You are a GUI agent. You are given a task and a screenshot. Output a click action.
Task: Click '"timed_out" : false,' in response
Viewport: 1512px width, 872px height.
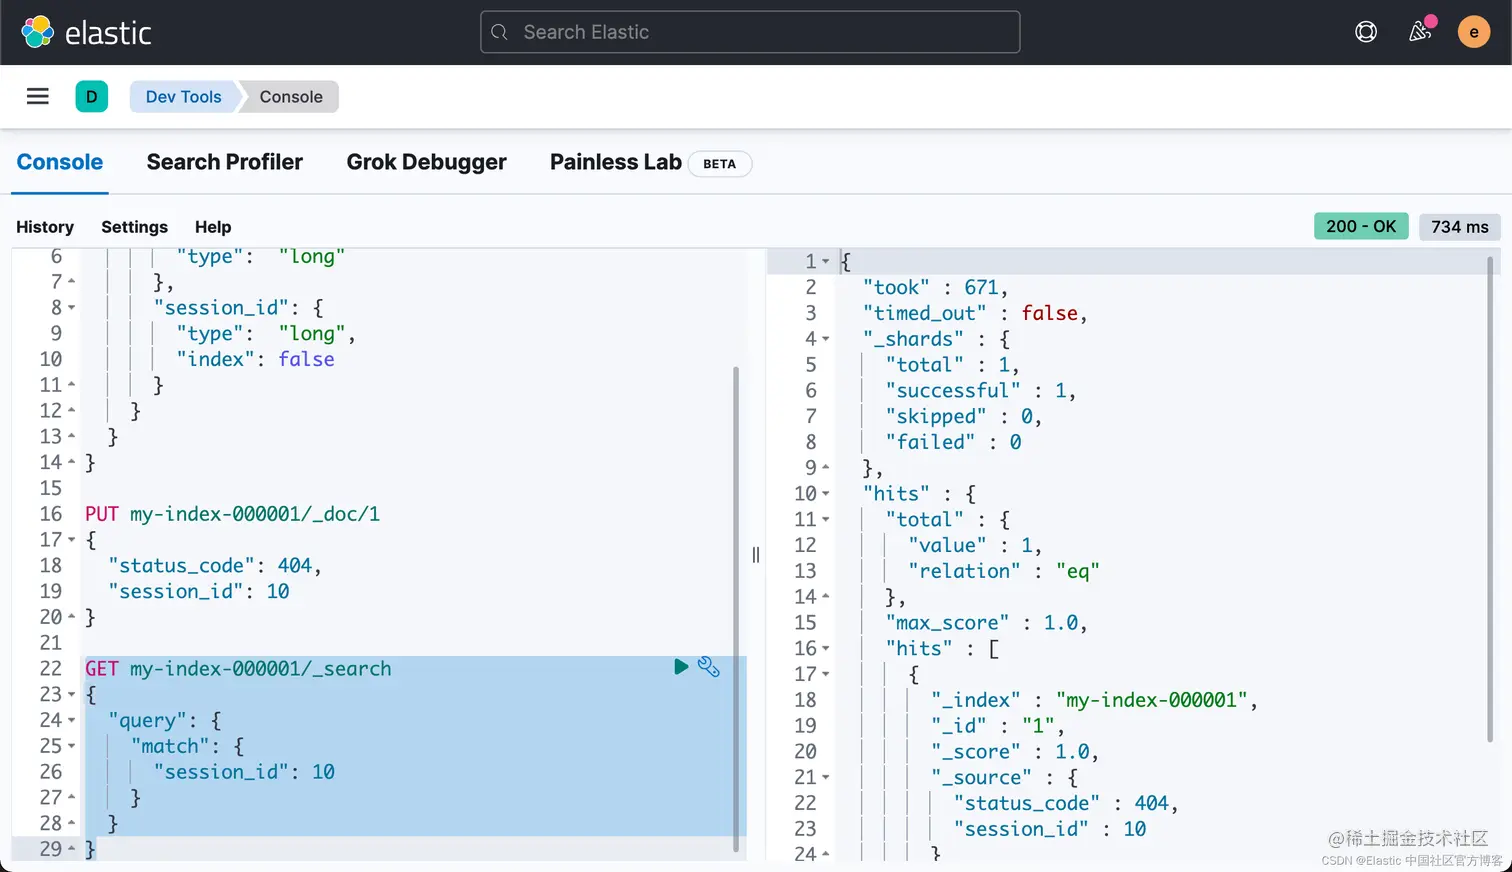pos(975,314)
